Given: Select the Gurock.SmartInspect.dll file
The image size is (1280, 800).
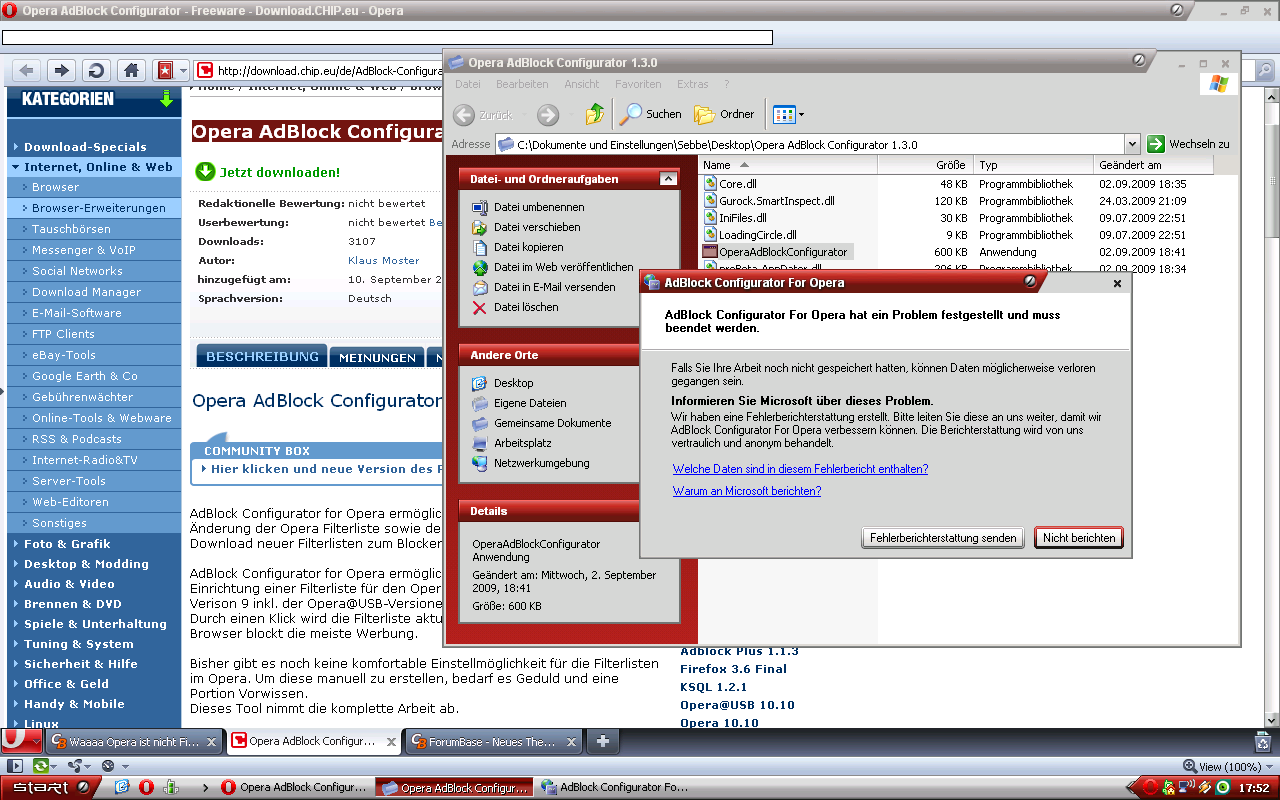Looking at the screenshot, I should tap(769, 201).
